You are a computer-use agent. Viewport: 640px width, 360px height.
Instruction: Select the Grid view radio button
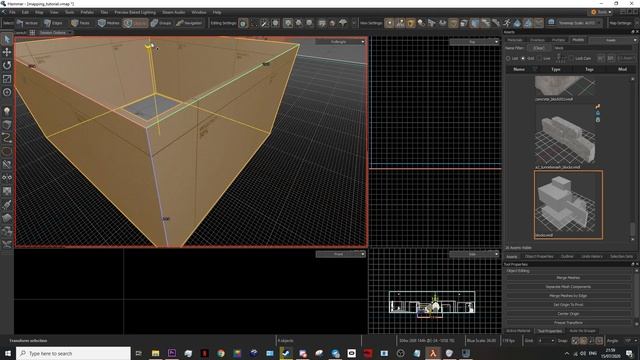click(523, 58)
